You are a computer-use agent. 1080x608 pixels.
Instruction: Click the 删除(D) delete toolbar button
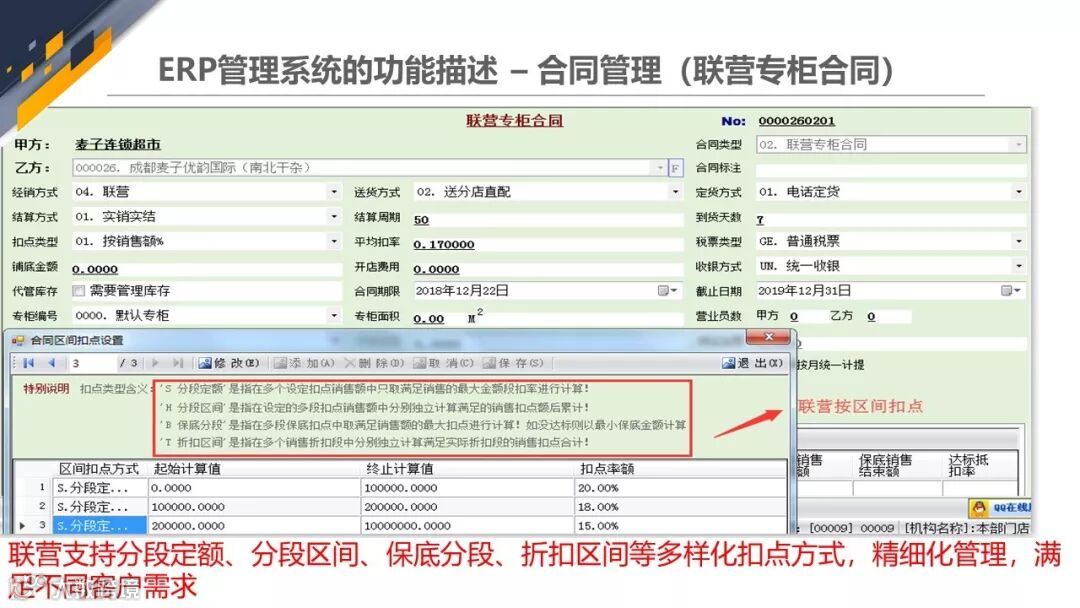click(374, 363)
